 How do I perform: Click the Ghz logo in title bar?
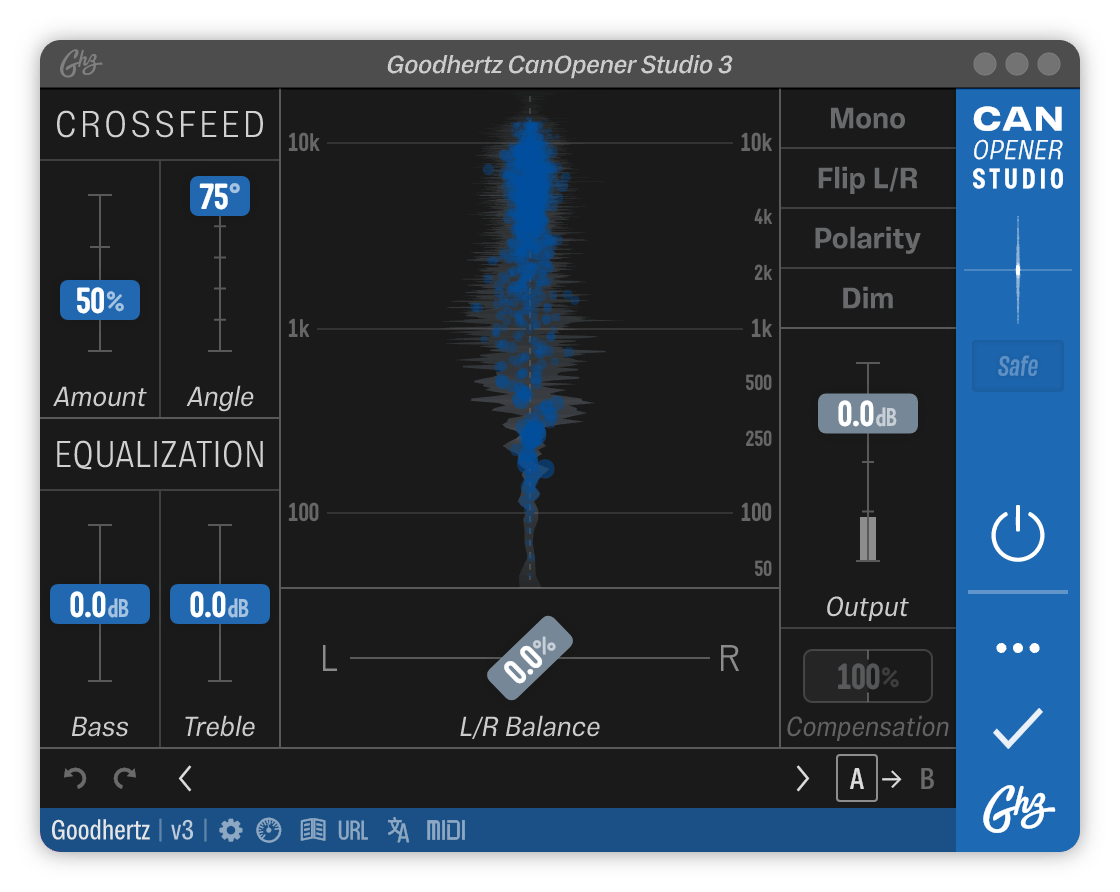[81, 64]
